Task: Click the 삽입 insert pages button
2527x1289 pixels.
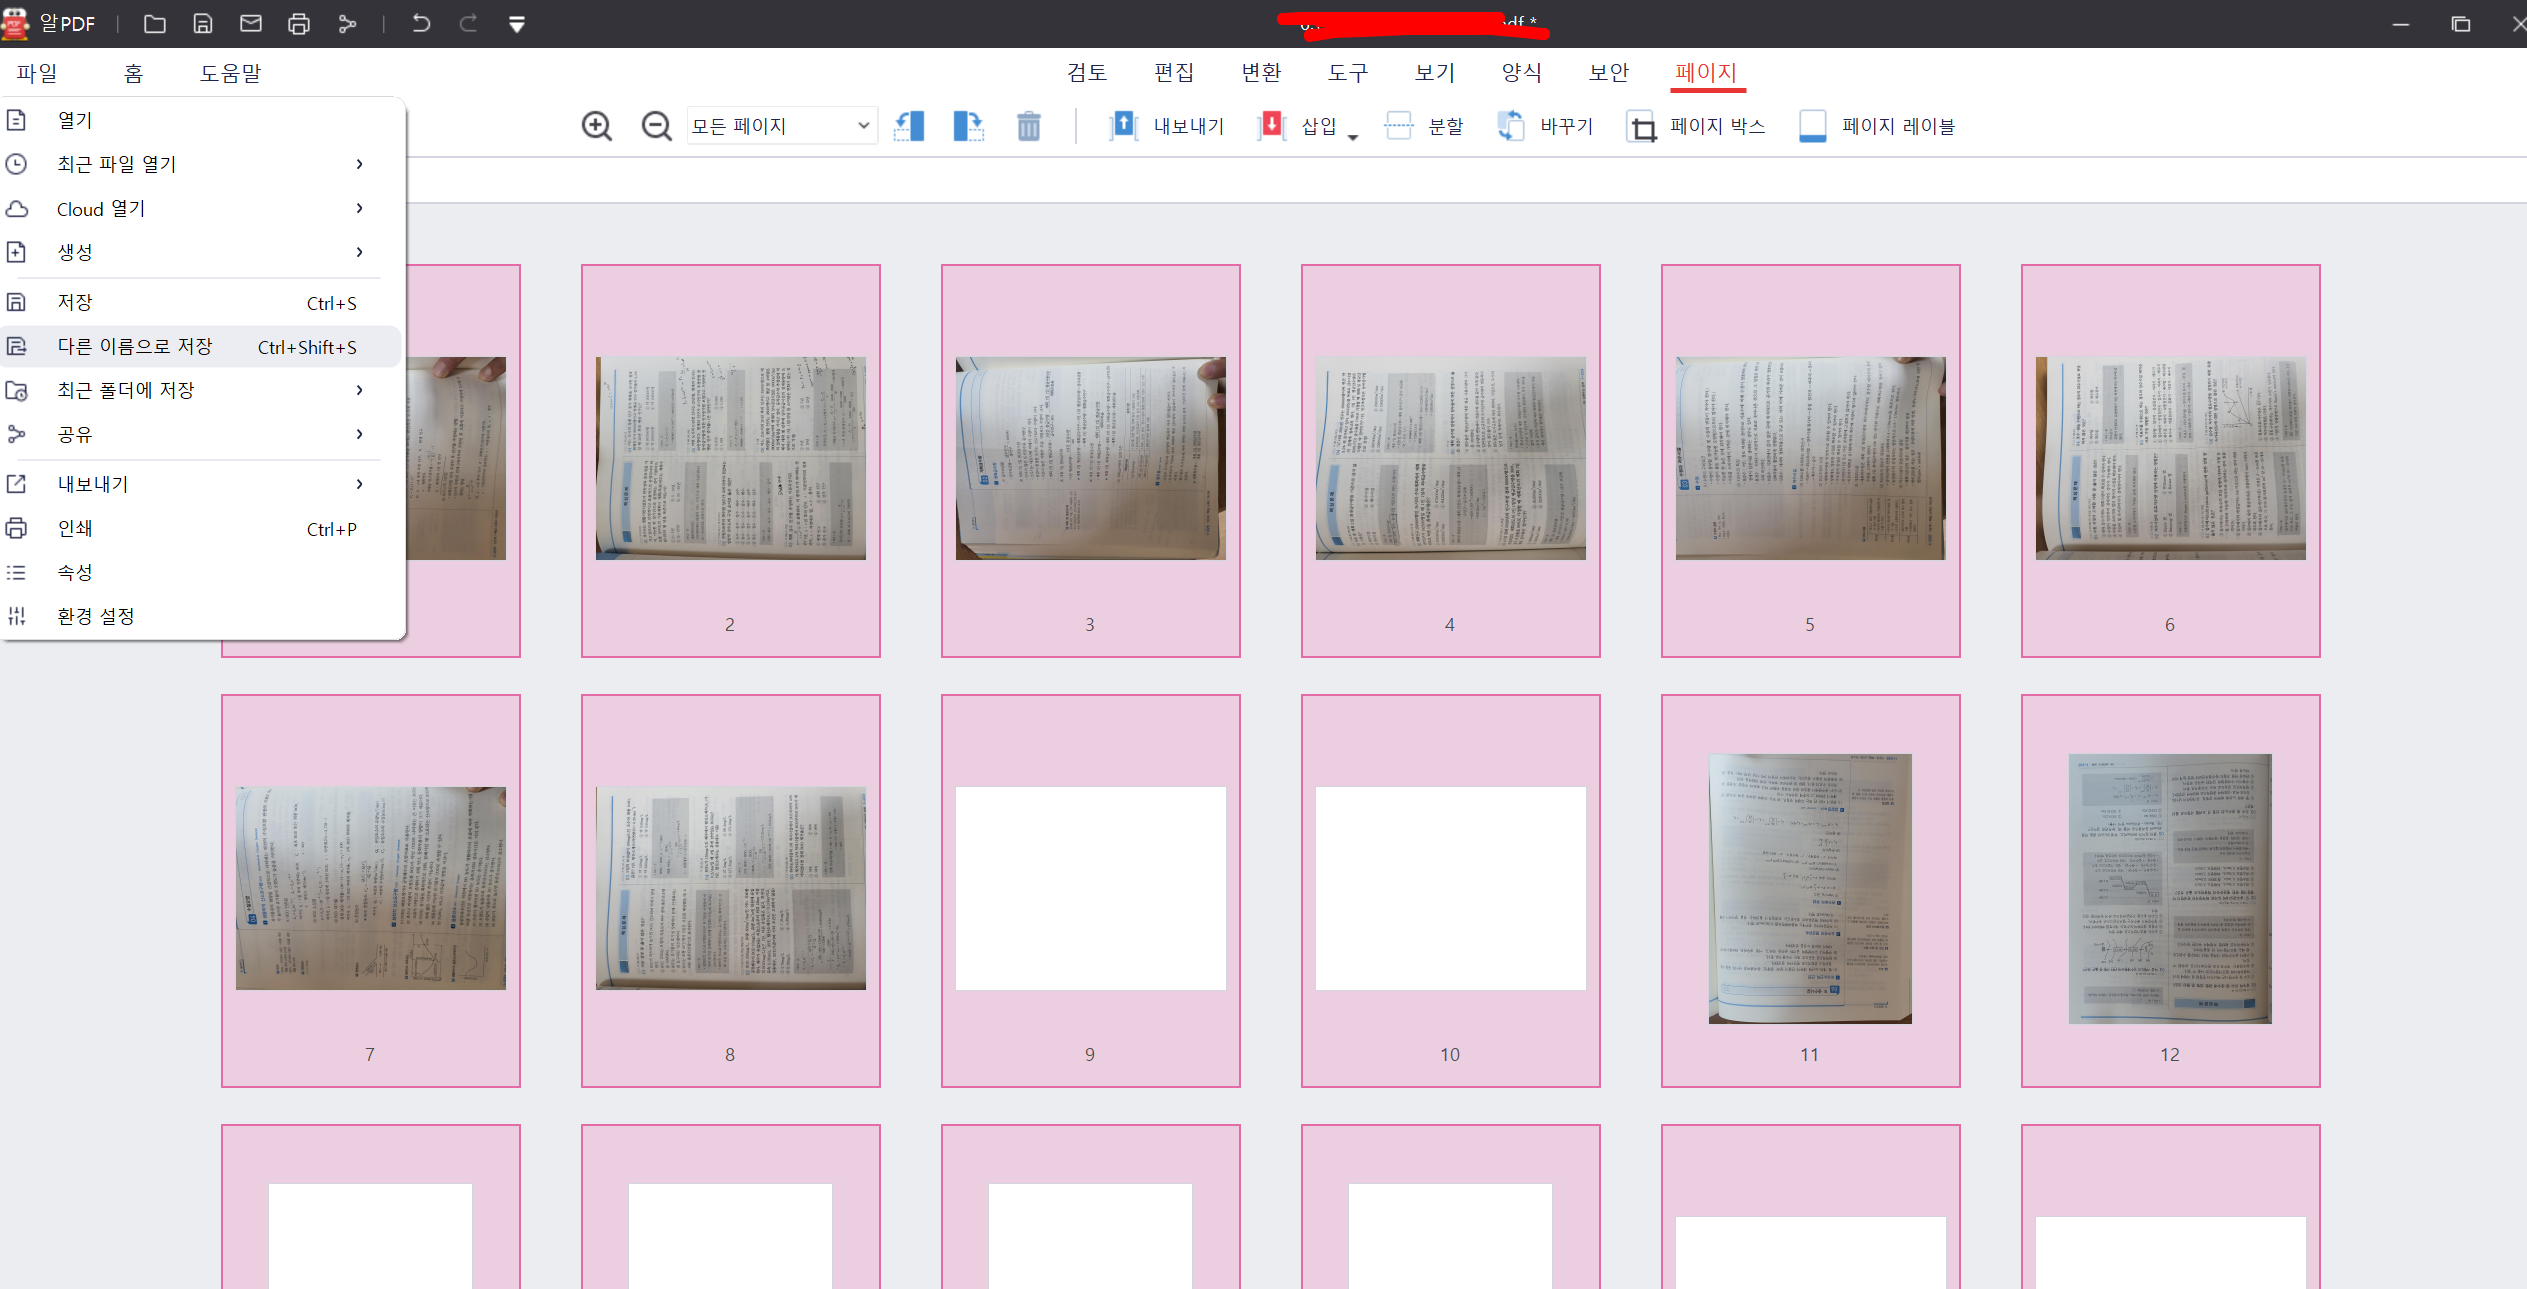Action: 1297,126
